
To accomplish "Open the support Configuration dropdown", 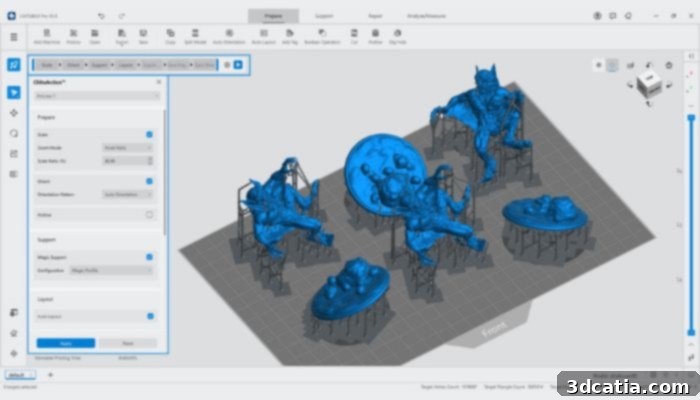I will pos(112,271).
